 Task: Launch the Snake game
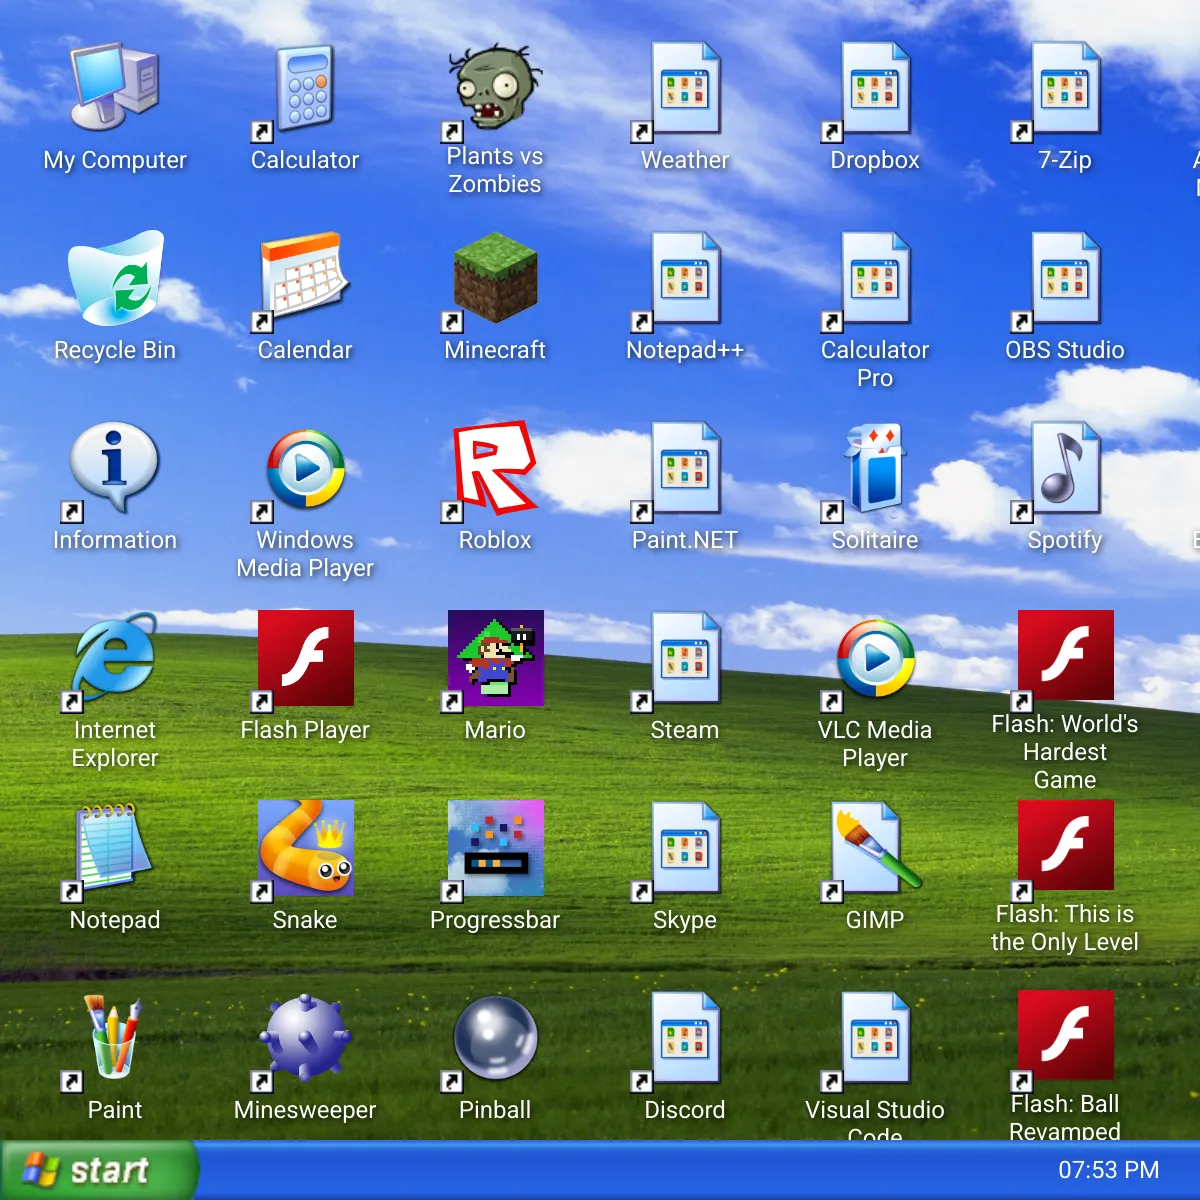305,848
